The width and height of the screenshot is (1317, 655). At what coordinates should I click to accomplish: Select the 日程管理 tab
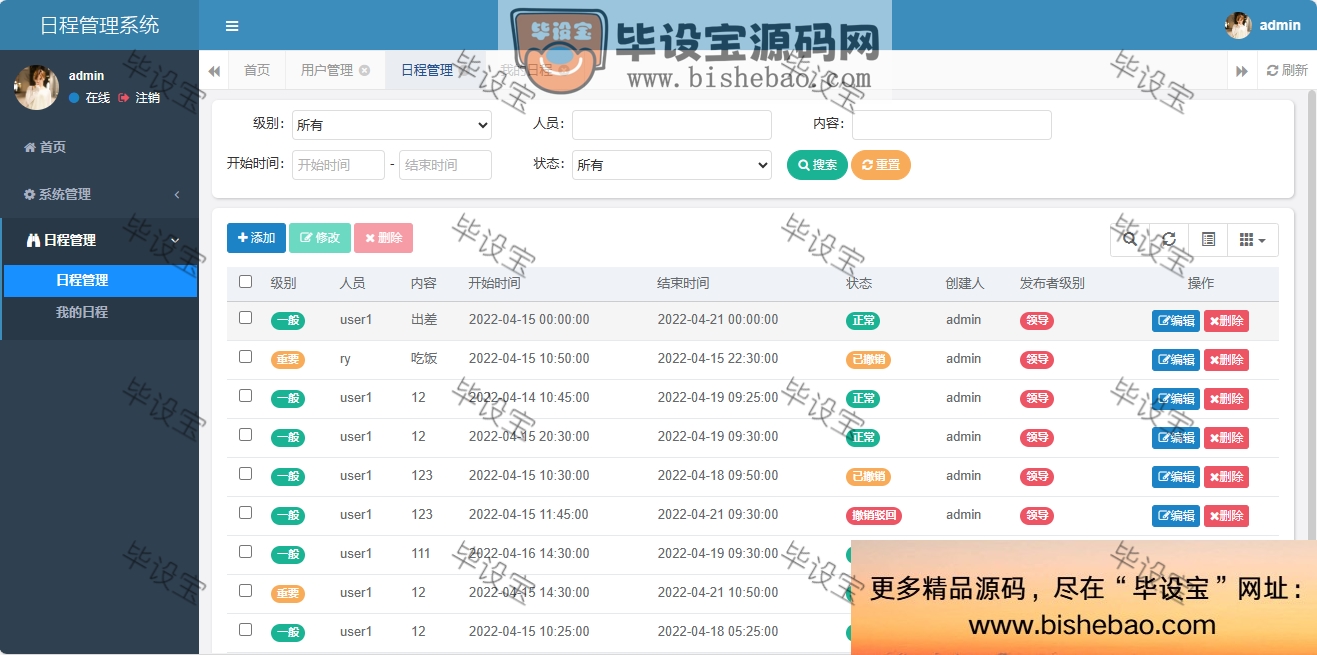tap(427, 70)
